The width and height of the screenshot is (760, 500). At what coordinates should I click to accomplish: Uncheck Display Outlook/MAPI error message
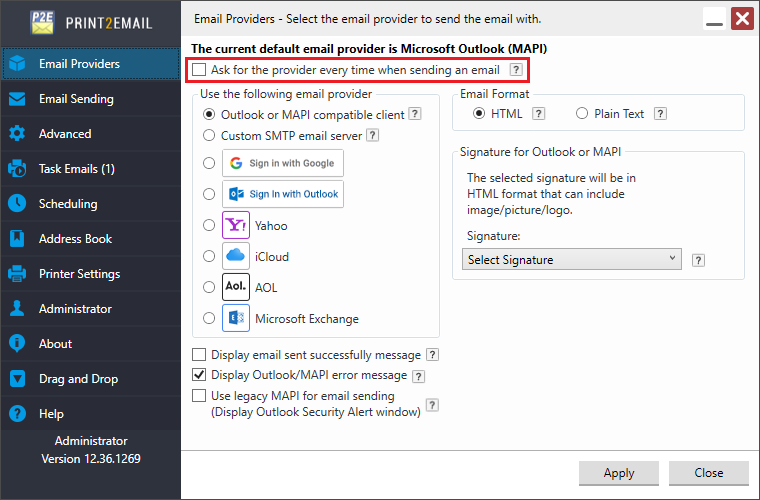click(200, 375)
